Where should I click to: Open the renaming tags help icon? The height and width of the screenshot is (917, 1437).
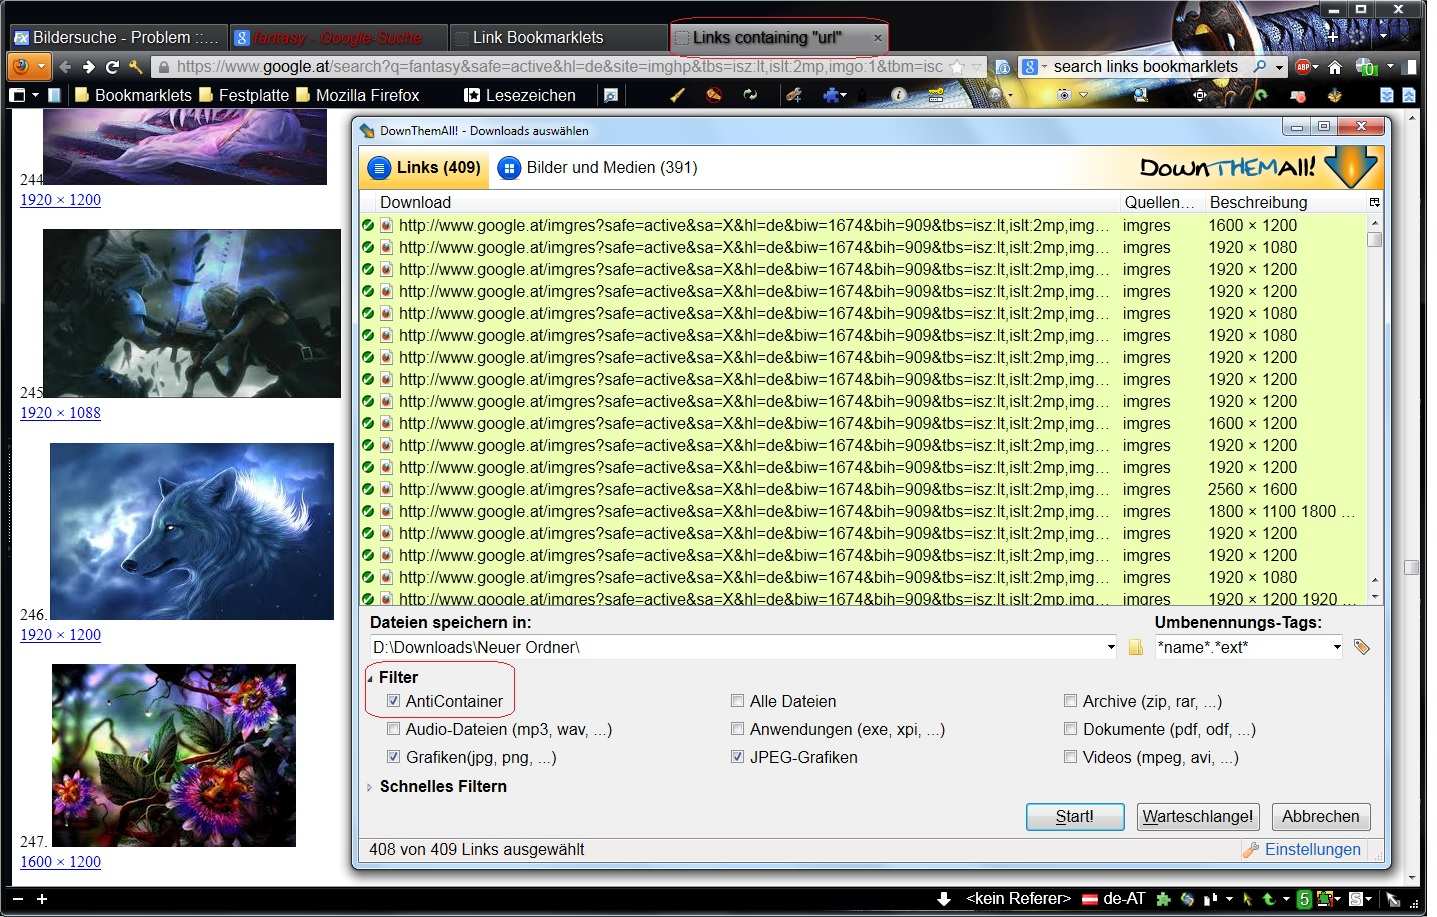pyautogui.click(x=1361, y=647)
